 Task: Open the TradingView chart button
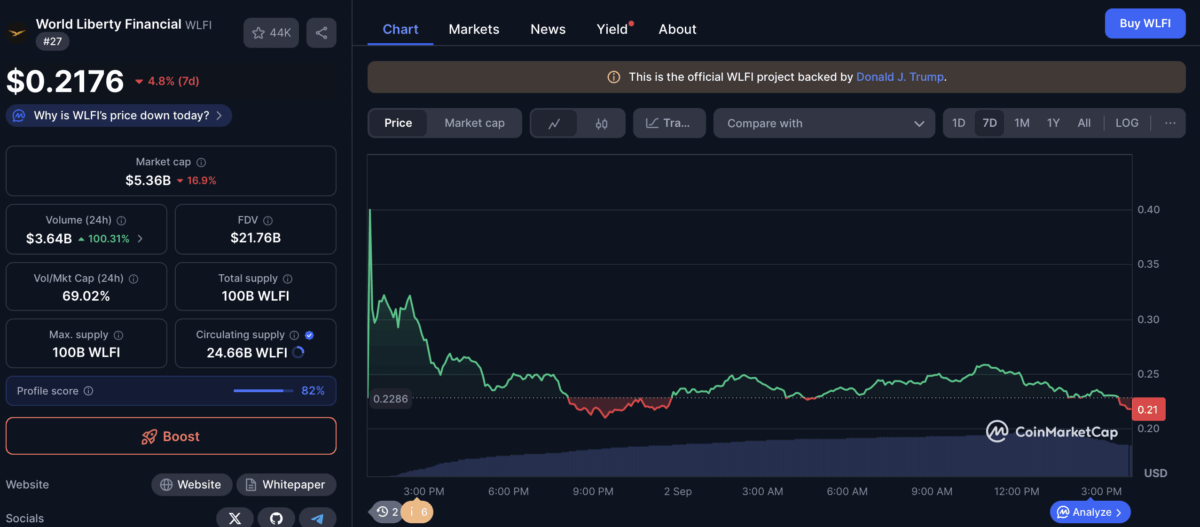tap(669, 123)
